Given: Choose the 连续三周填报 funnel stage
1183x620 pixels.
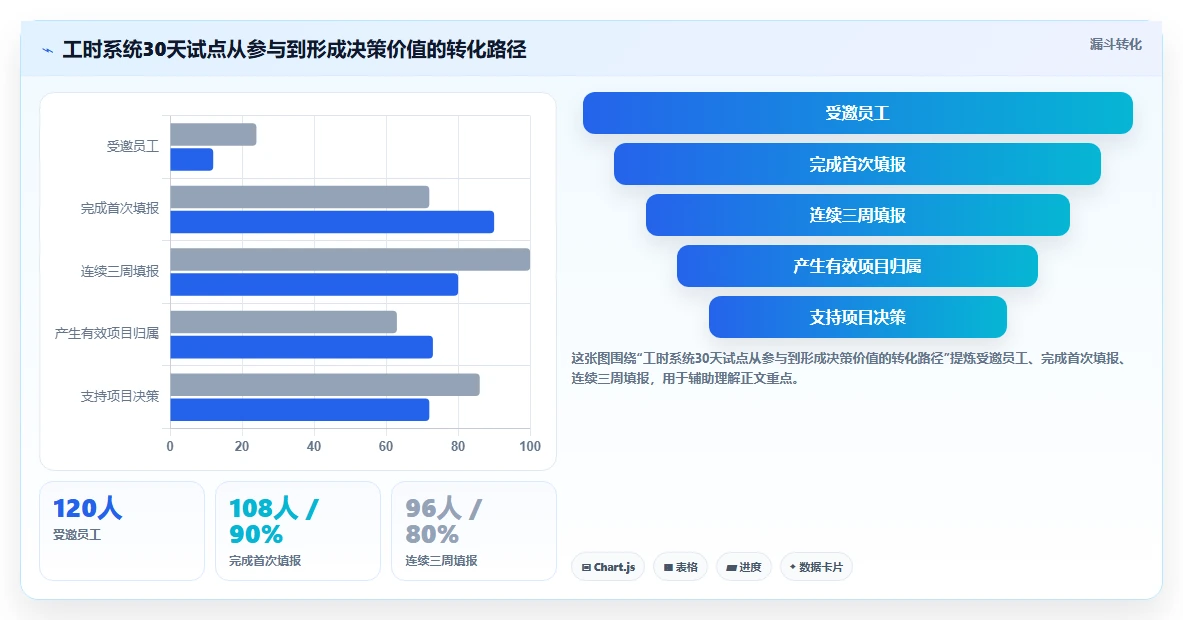Looking at the screenshot, I should (857, 215).
